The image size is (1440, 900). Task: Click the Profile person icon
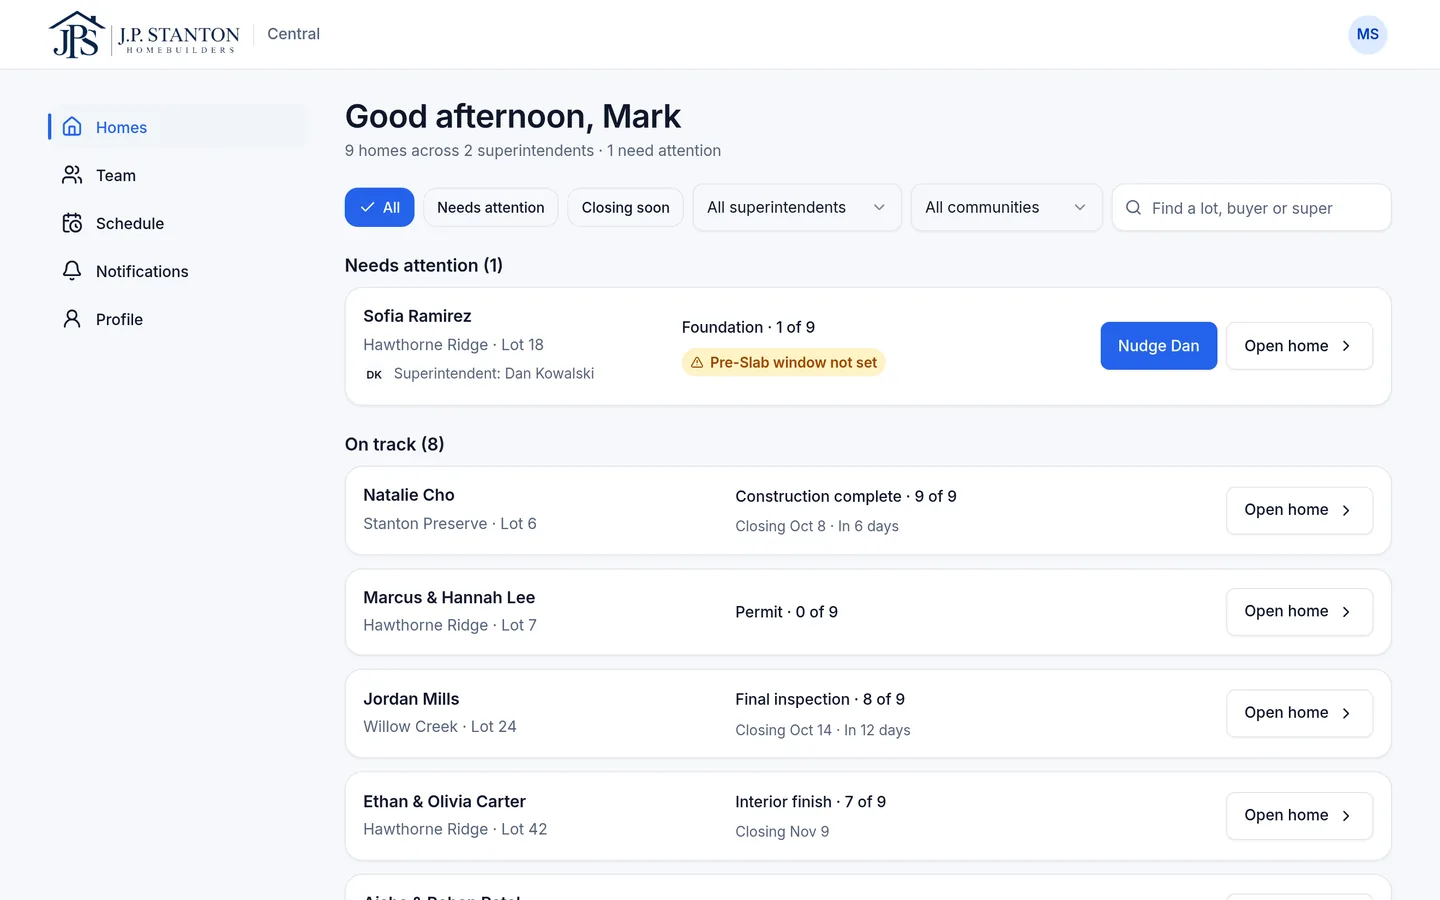(x=72, y=319)
